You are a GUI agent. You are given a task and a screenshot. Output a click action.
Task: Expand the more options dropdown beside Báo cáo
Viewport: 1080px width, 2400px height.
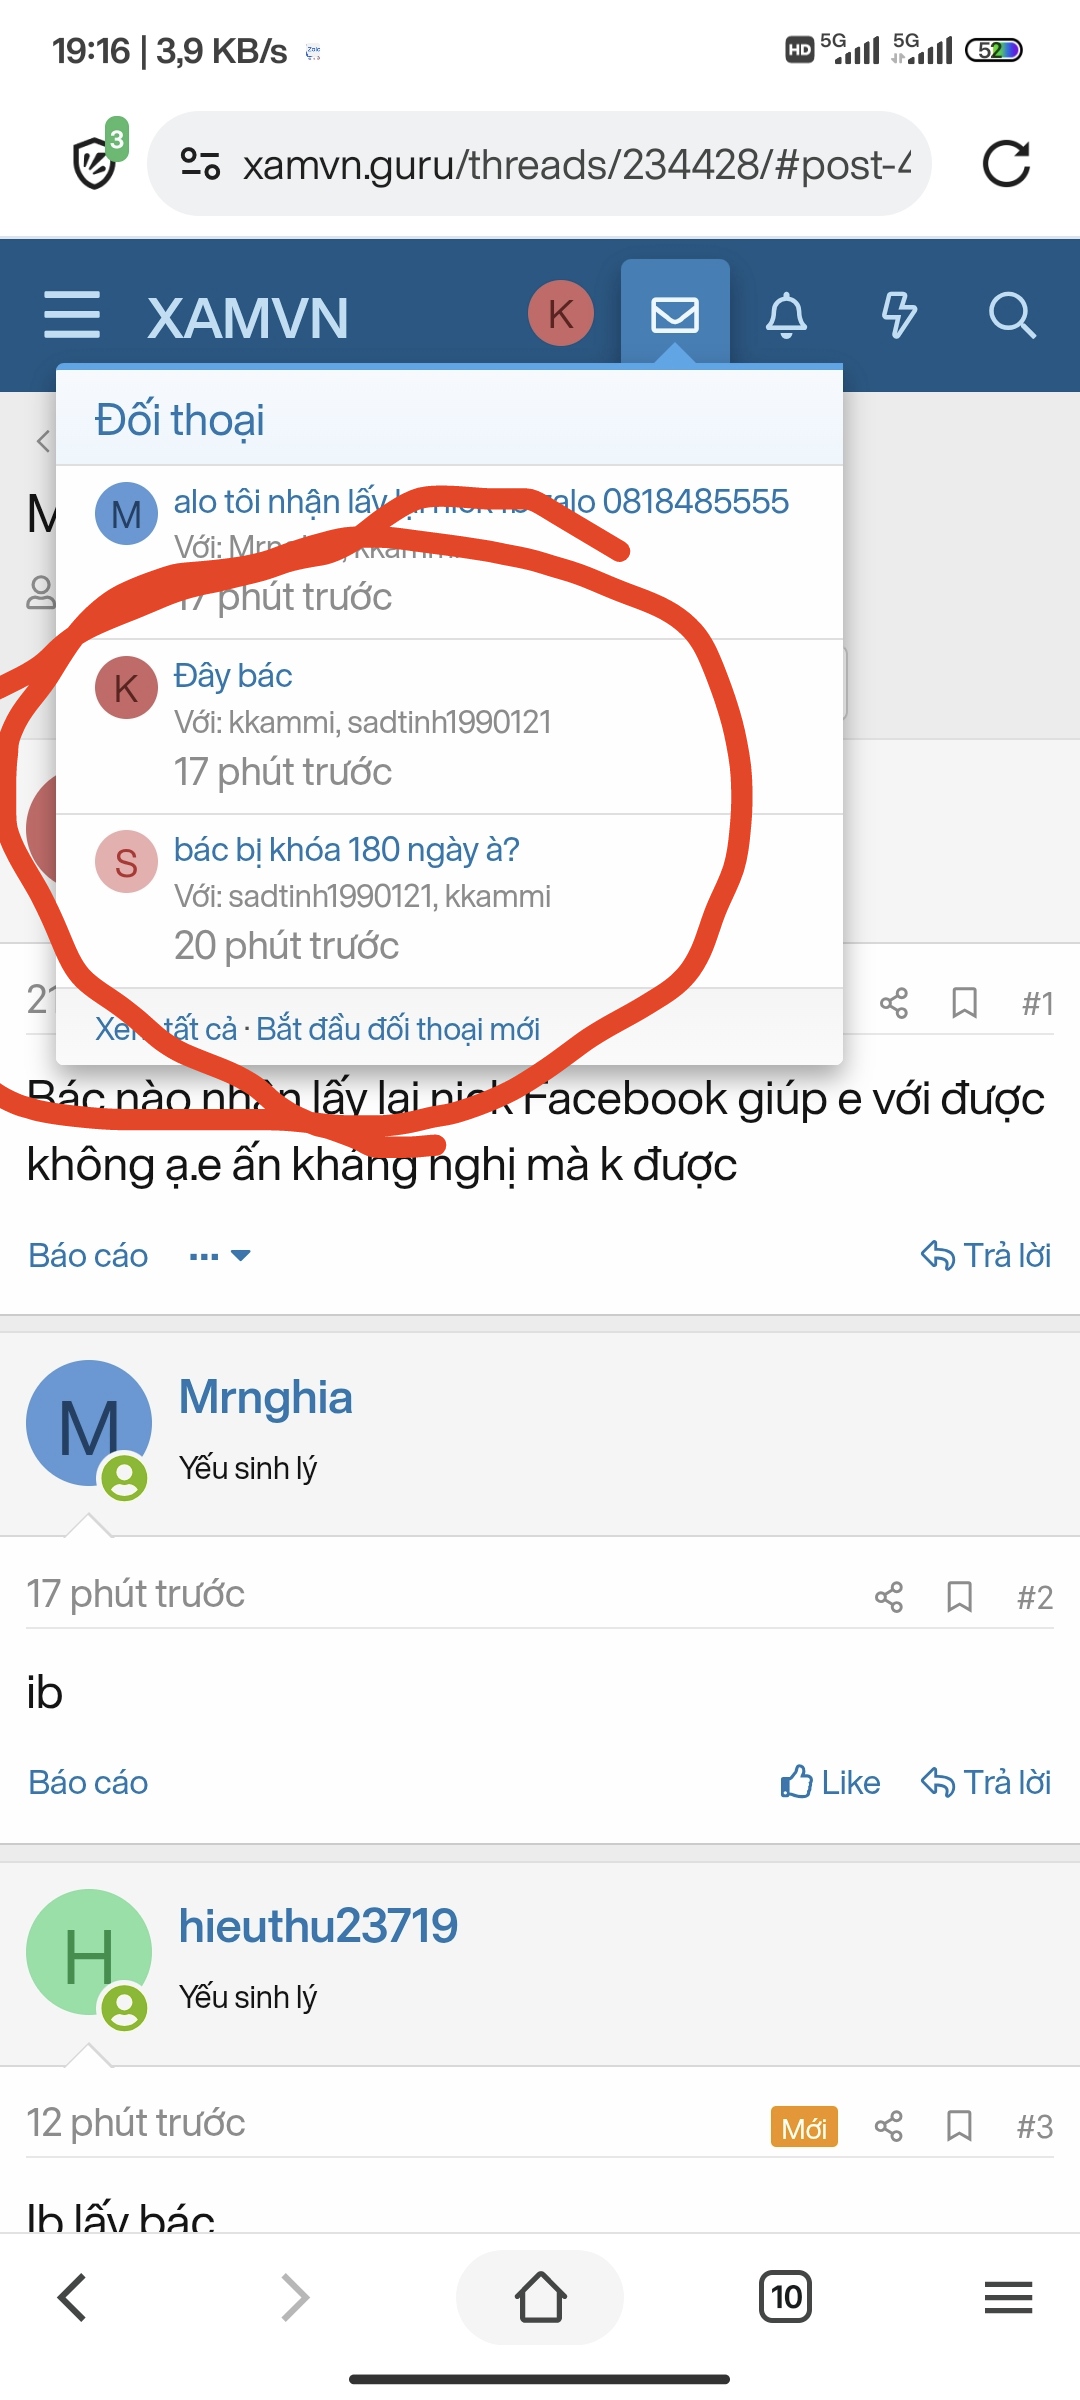220,1256
